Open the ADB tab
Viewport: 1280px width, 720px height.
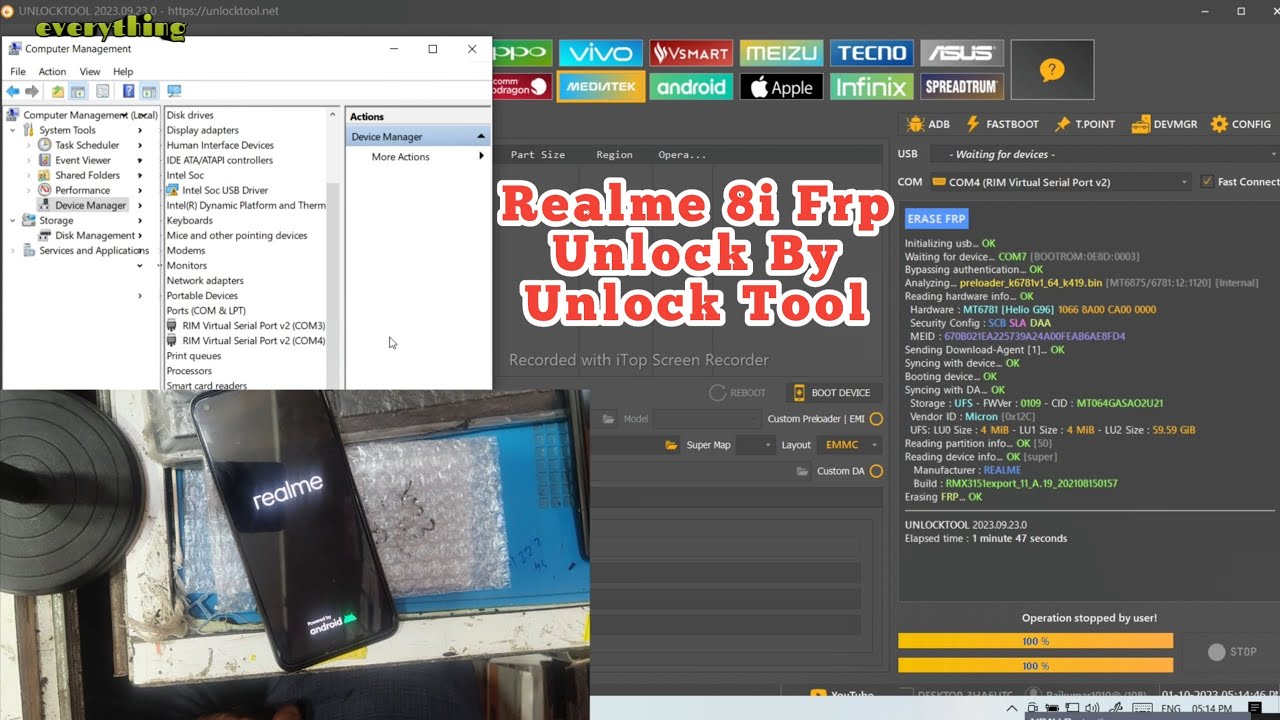pyautogui.click(x=928, y=124)
